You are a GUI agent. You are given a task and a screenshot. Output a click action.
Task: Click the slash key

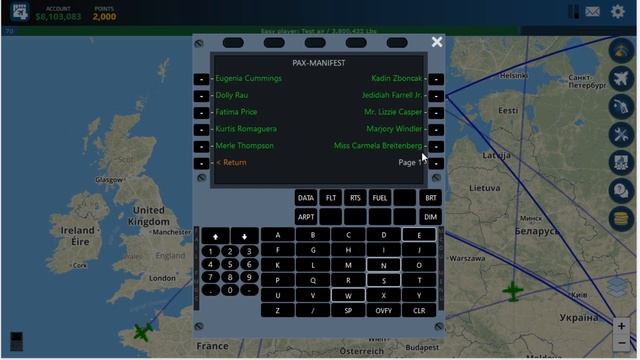pos(313,311)
